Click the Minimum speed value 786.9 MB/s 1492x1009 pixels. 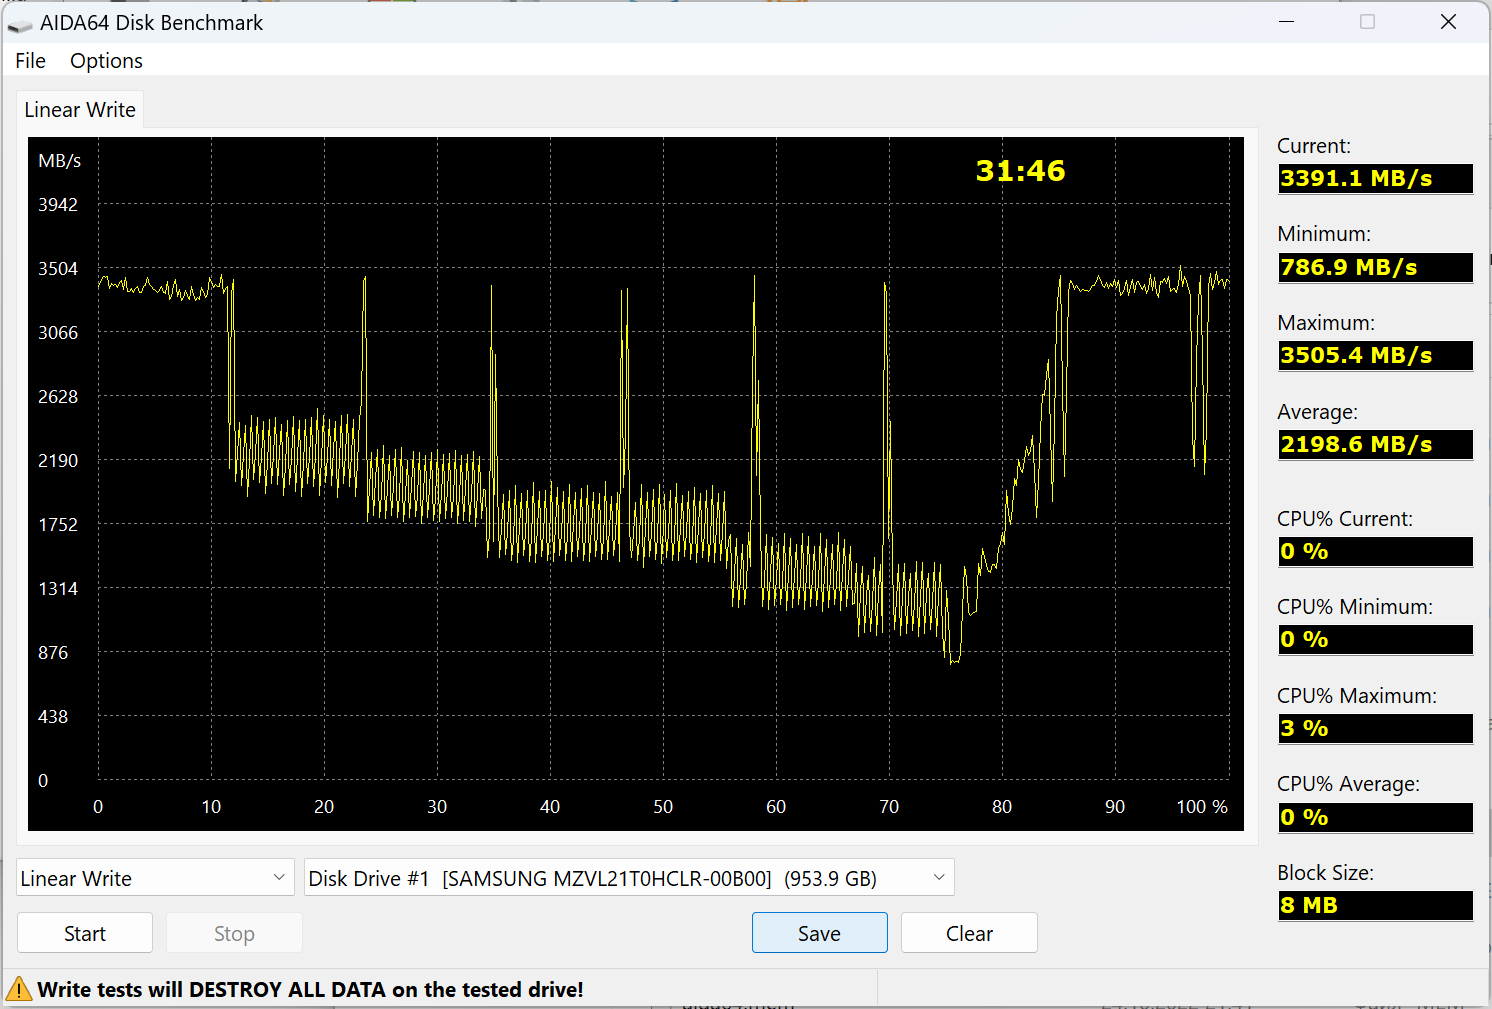coord(1375,268)
